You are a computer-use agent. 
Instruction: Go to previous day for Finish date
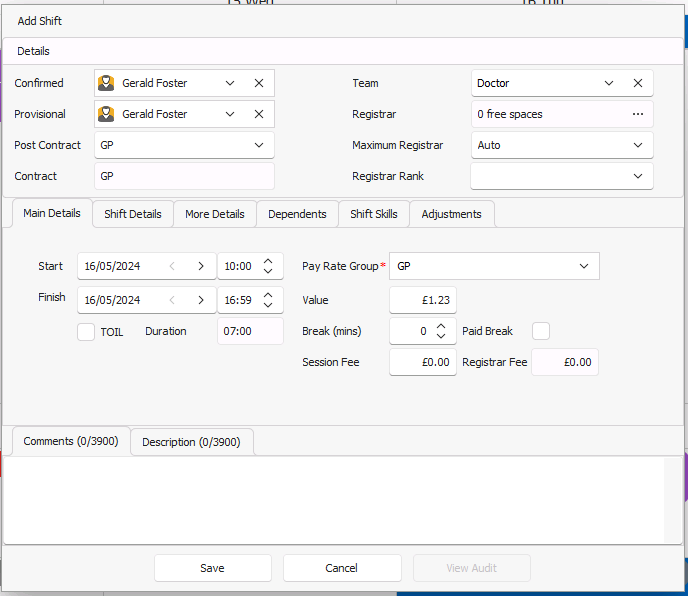tap(172, 300)
